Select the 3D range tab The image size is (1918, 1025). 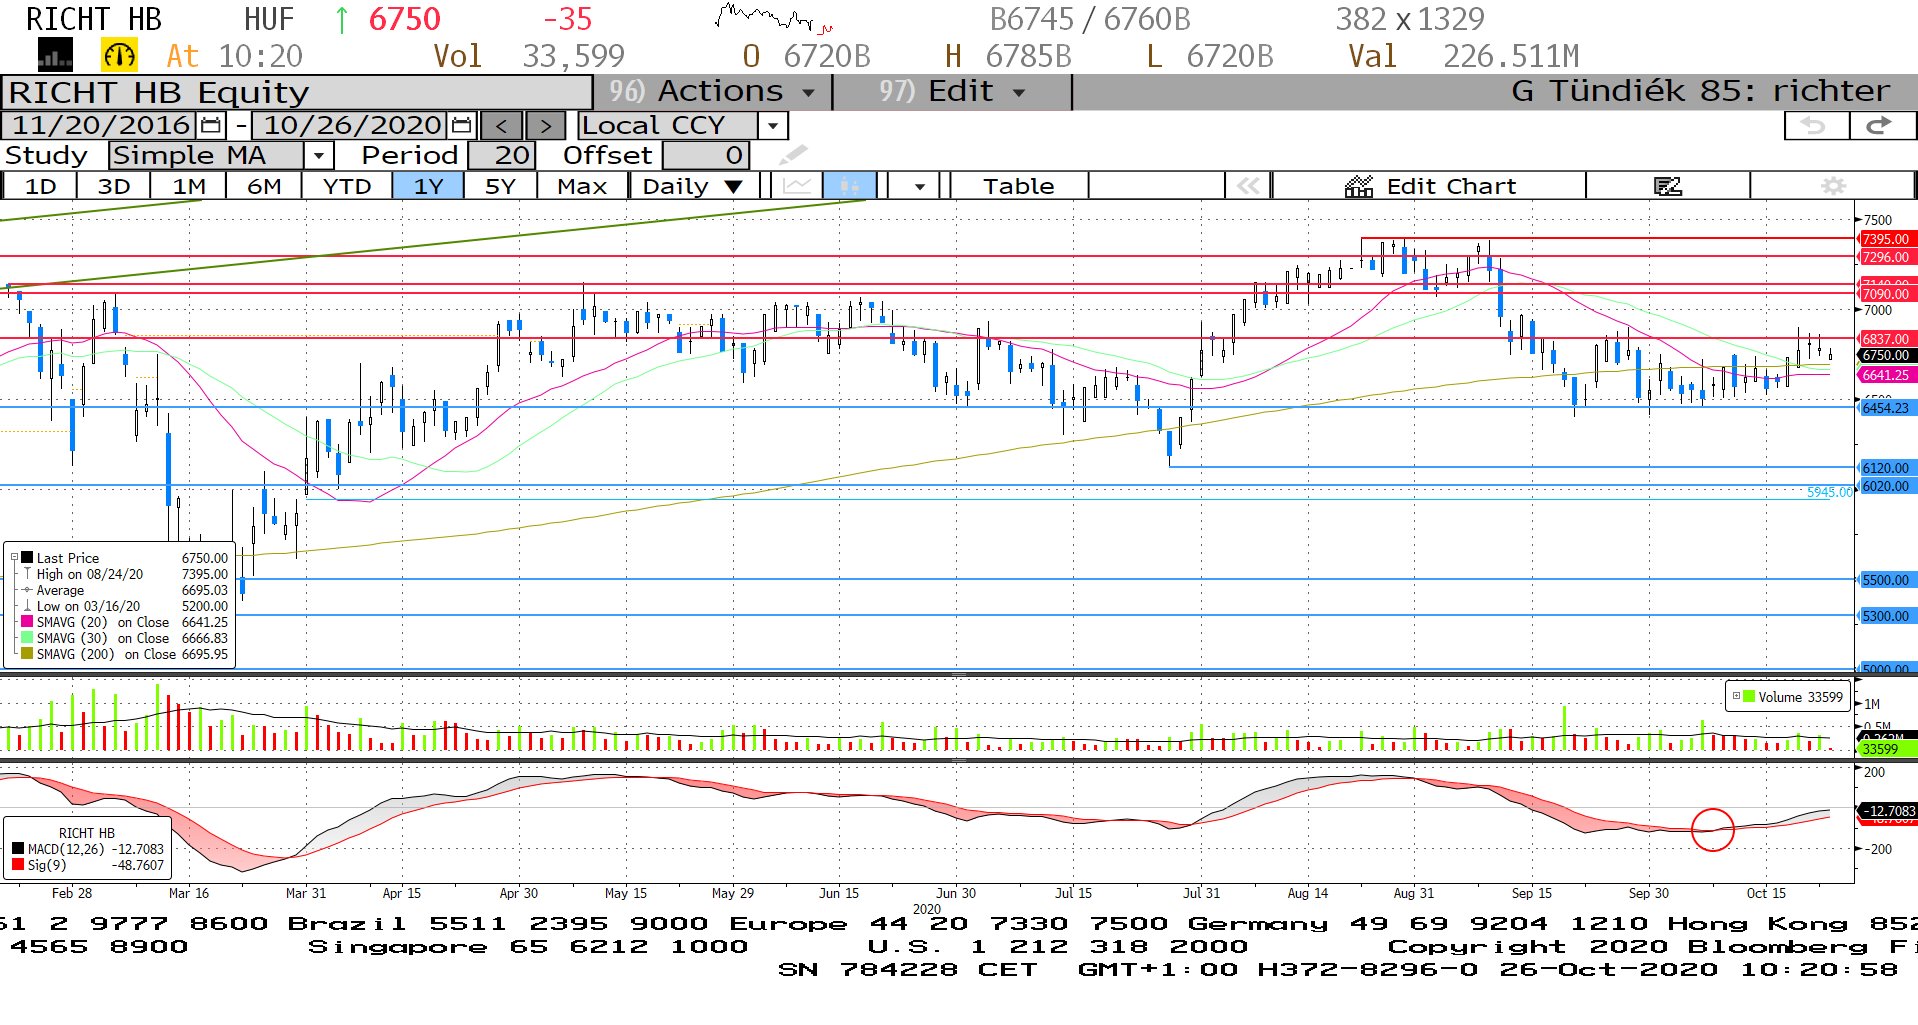point(113,186)
